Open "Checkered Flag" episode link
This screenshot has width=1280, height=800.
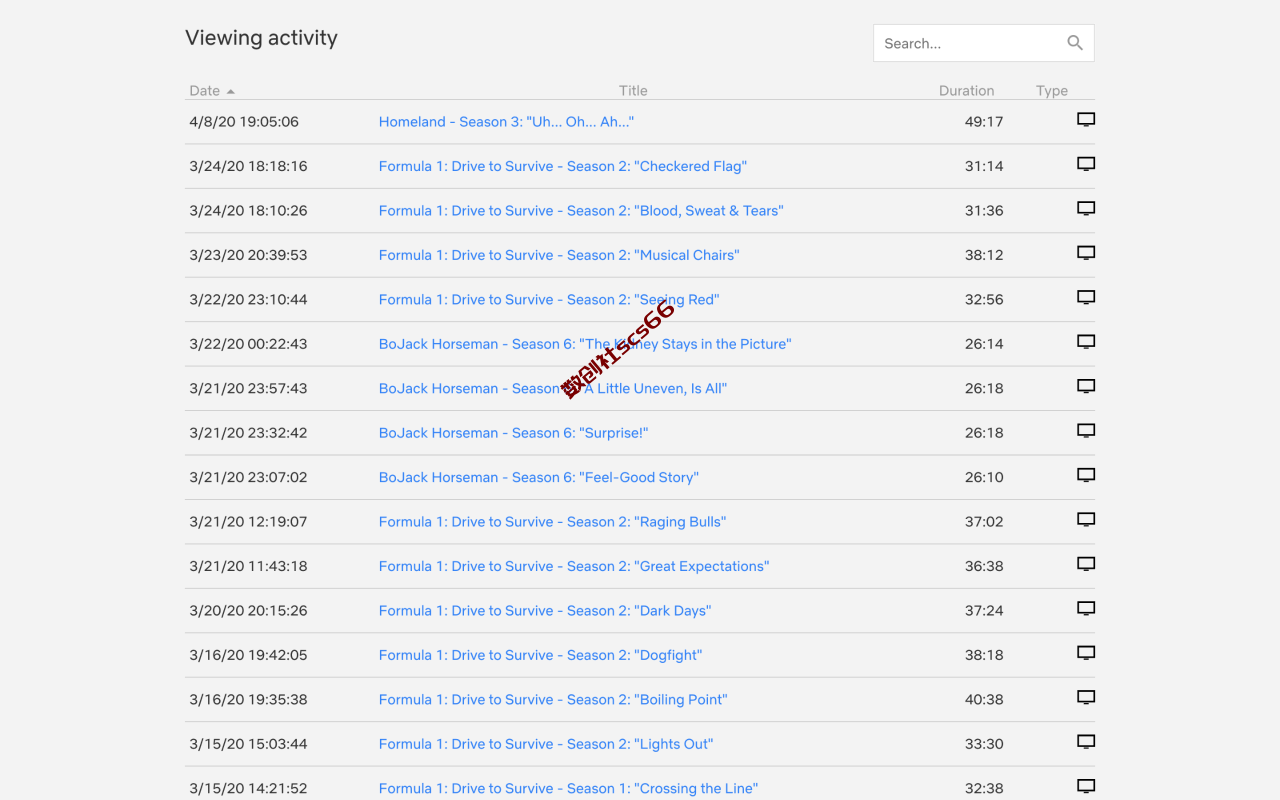[x=562, y=166]
